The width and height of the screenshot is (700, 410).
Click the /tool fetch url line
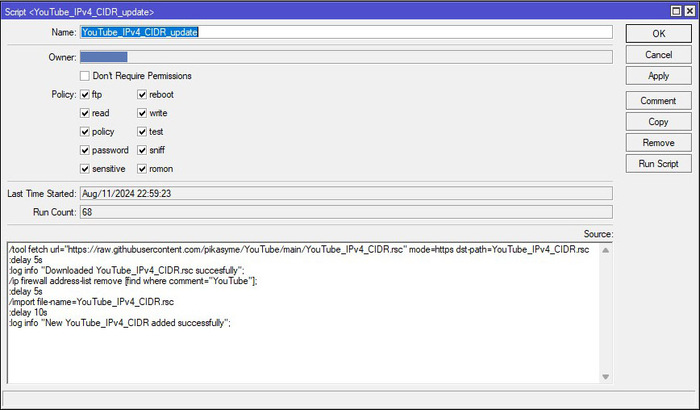(x=299, y=250)
